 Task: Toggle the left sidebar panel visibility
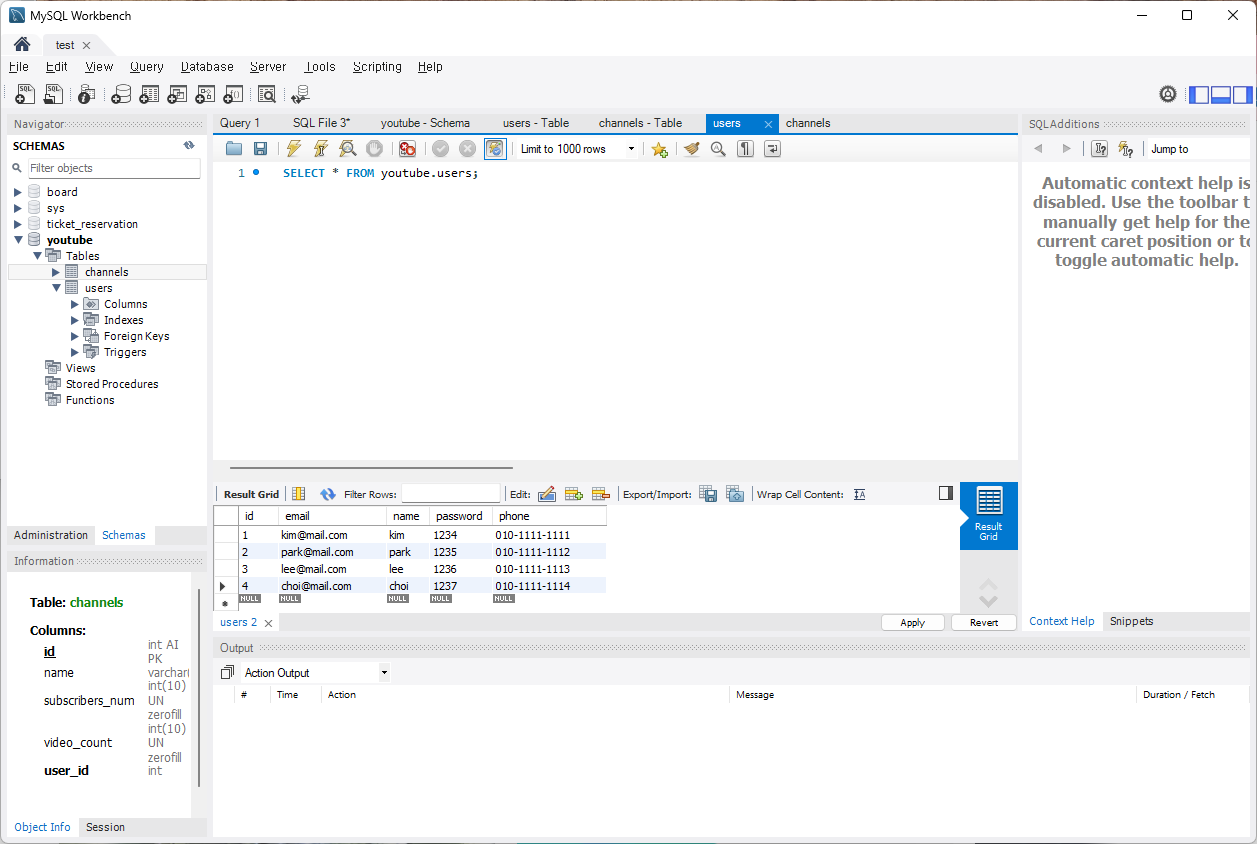(x=1198, y=95)
